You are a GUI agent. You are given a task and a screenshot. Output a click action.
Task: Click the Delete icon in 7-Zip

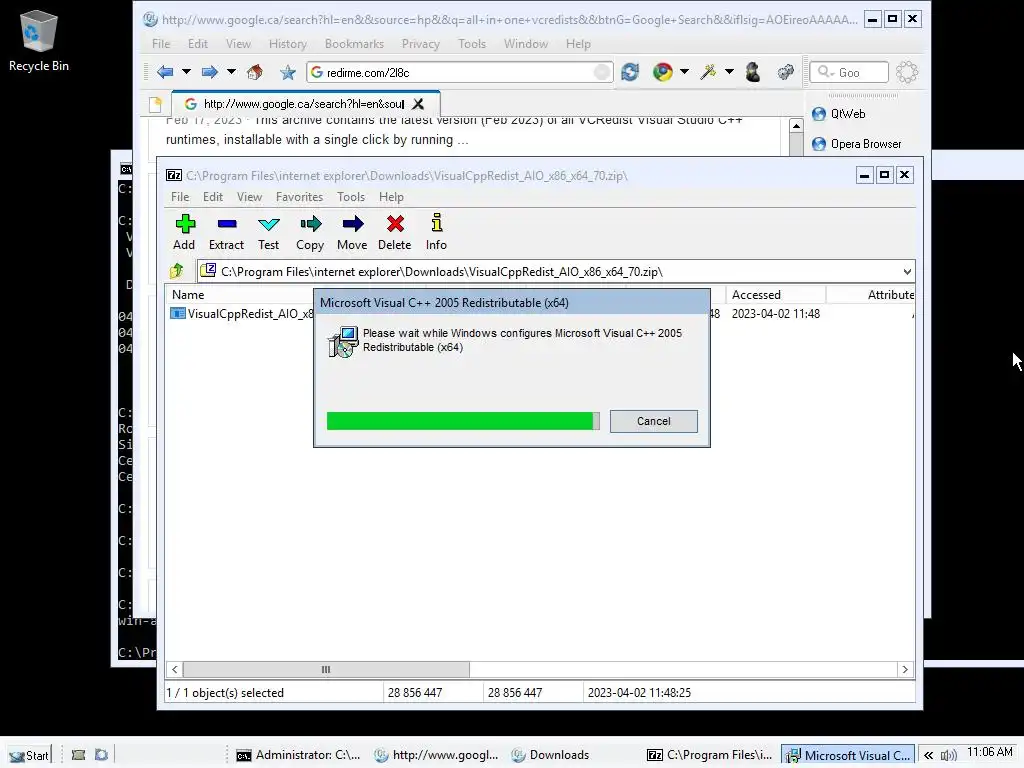(x=394, y=232)
